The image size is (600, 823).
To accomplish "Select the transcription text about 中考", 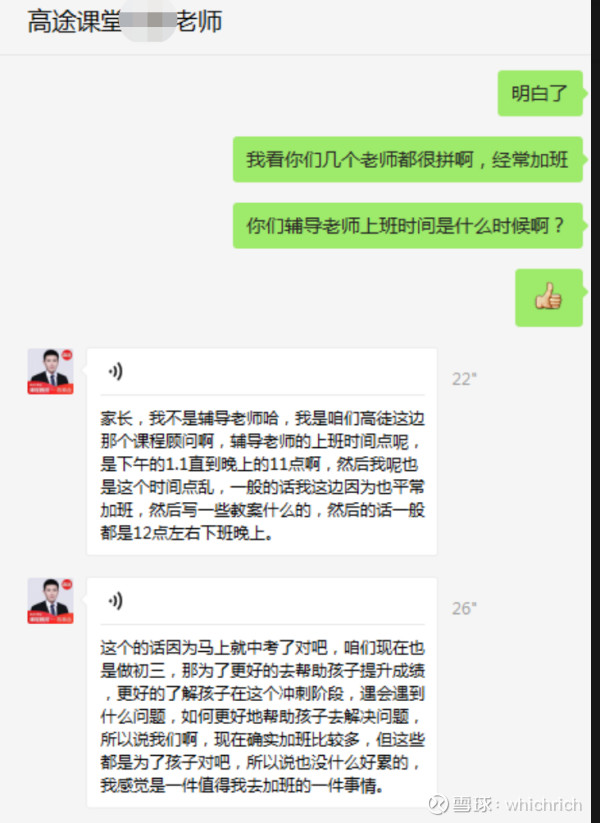I will (x=262, y=716).
